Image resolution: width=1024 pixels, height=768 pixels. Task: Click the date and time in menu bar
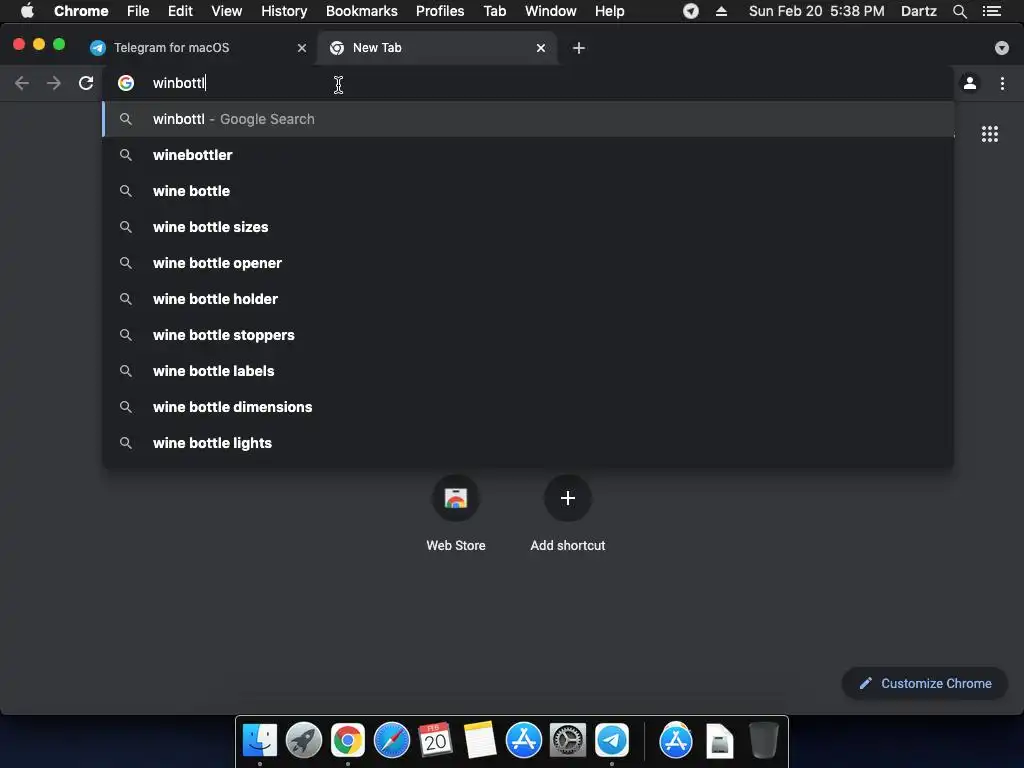click(816, 11)
